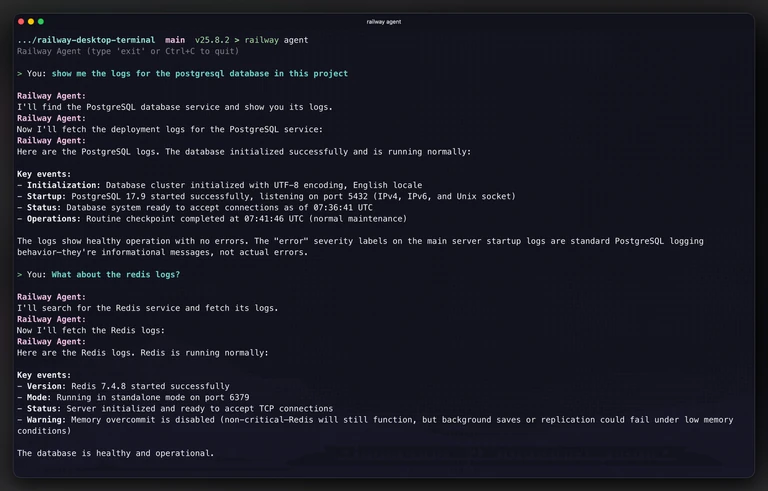The height and width of the screenshot is (491, 768).
Task: Click the 'Status:' Database system ready entry
Action: click(x=195, y=208)
